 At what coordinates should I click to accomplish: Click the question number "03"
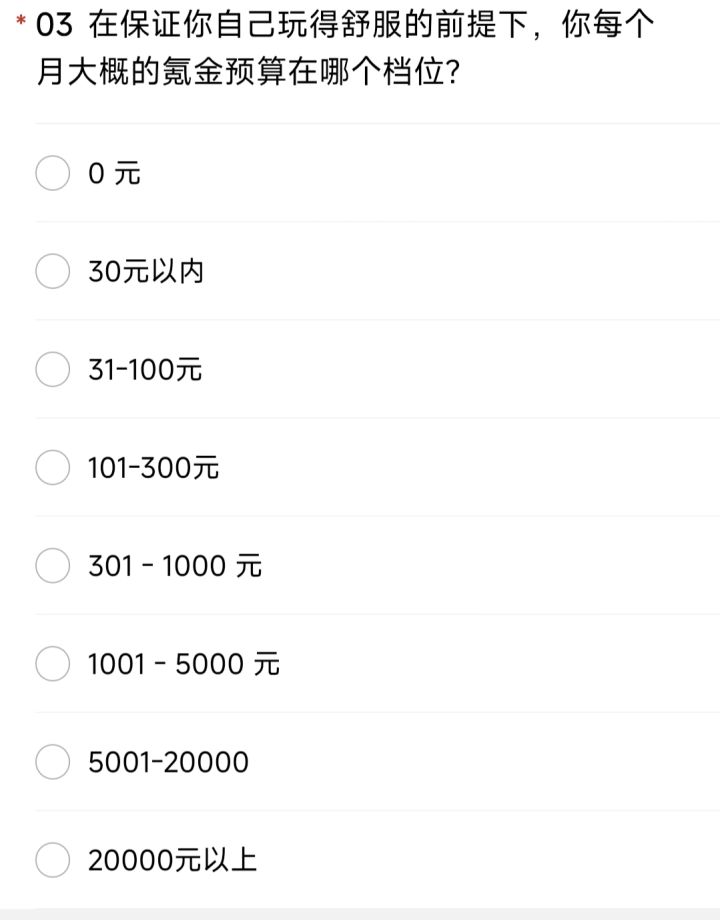pos(54,27)
